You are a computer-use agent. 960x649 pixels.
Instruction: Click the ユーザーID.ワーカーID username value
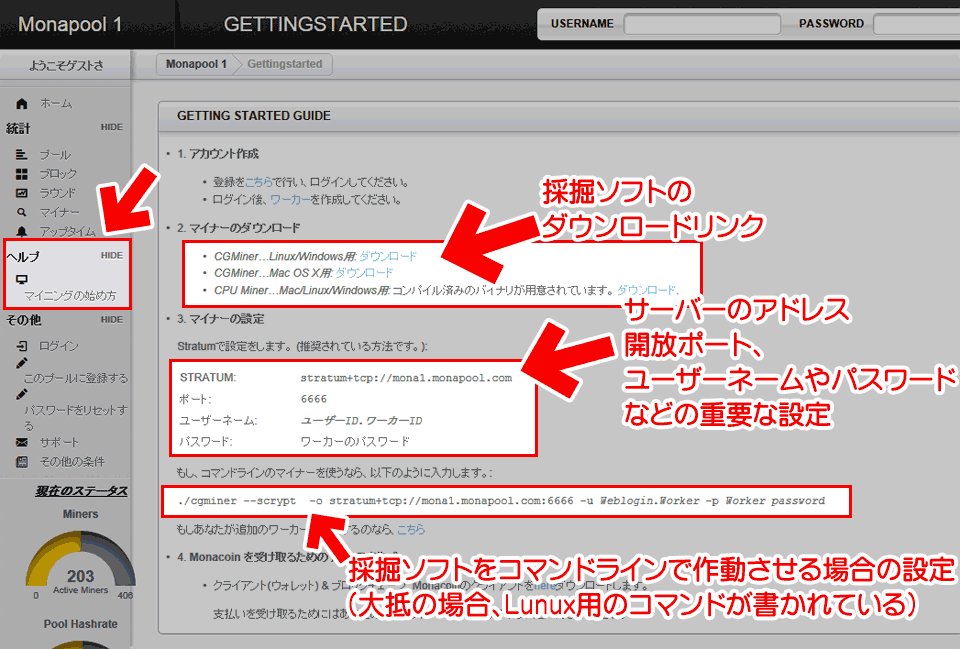pyautogui.click(x=361, y=421)
